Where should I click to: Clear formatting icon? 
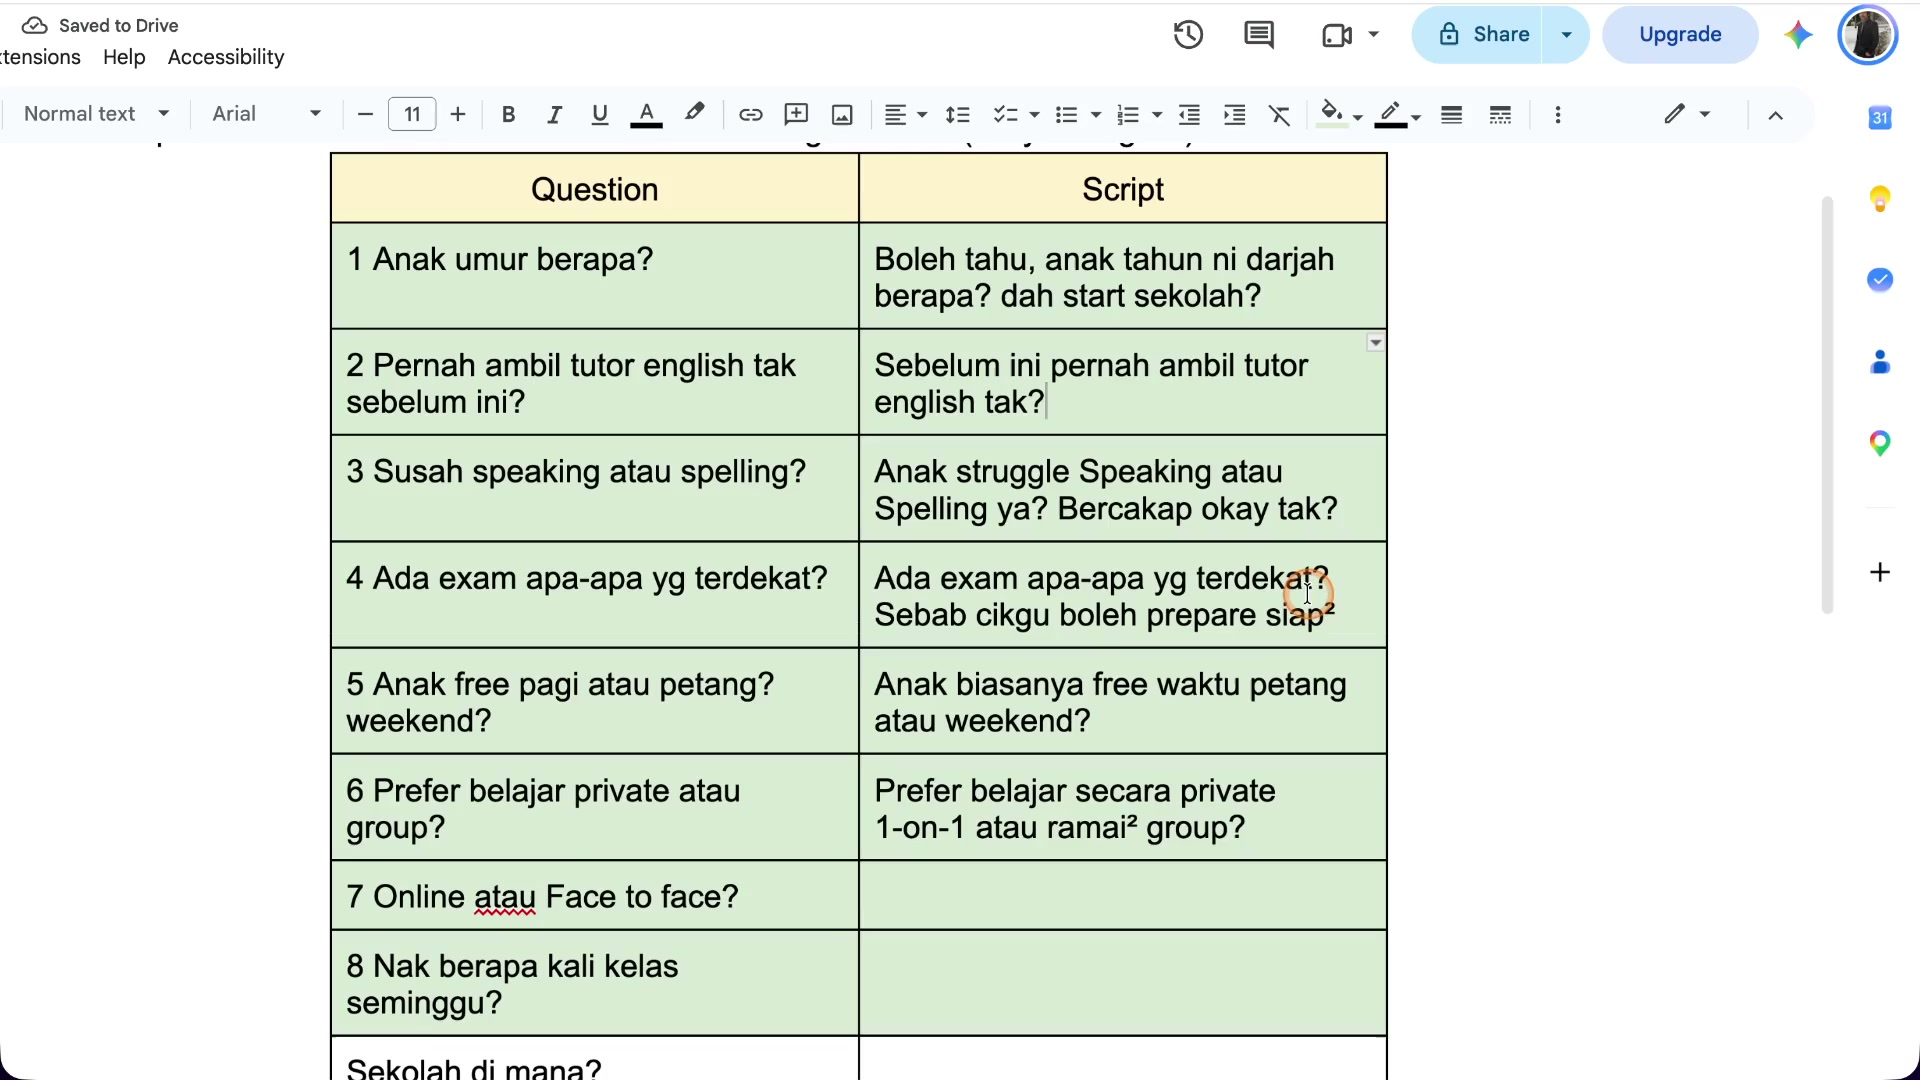click(x=1280, y=115)
